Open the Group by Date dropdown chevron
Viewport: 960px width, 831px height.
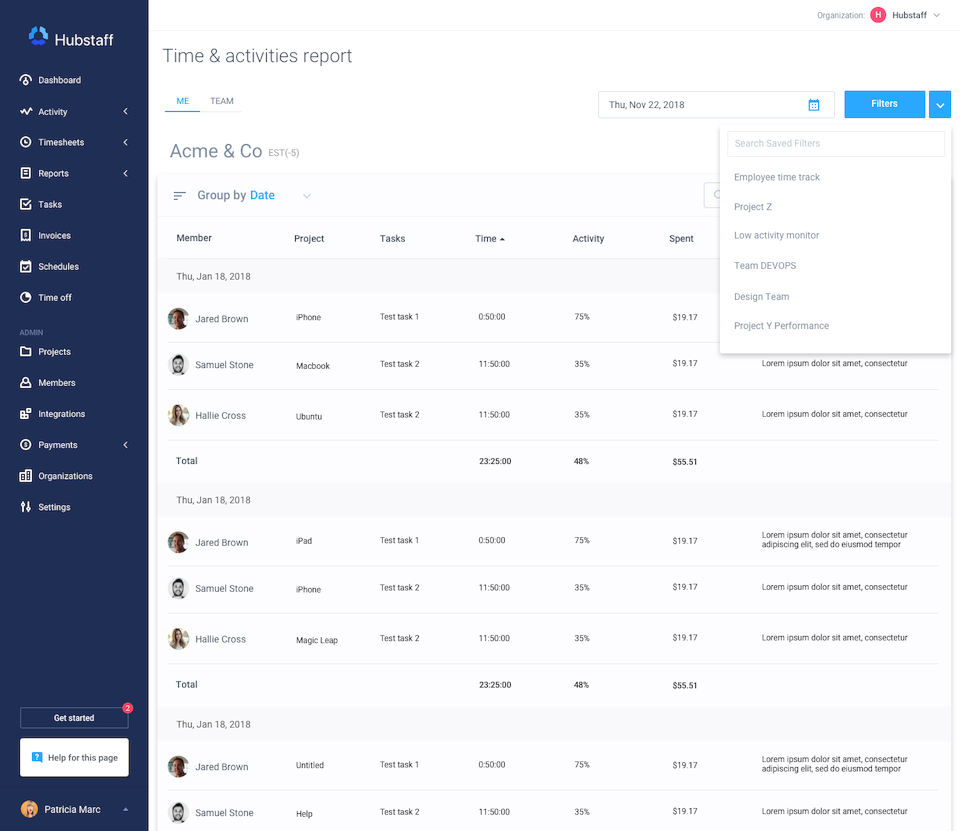coord(307,196)
